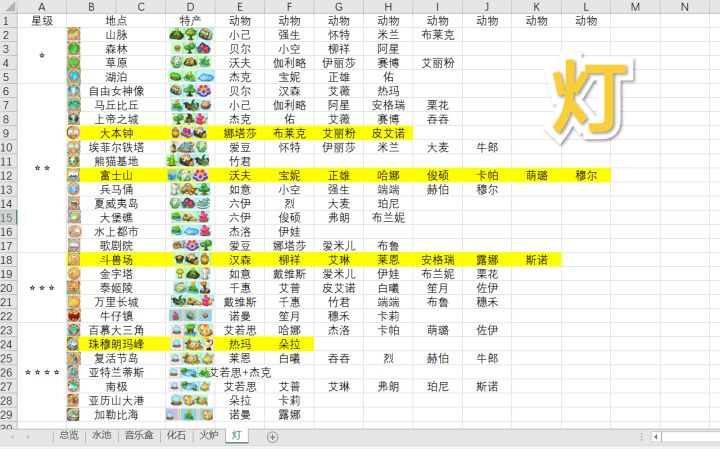This screenshot has width=720, height=449.
Task: Click the specialty icons in 大本钟 row
Action: click(x=189, y=133)
